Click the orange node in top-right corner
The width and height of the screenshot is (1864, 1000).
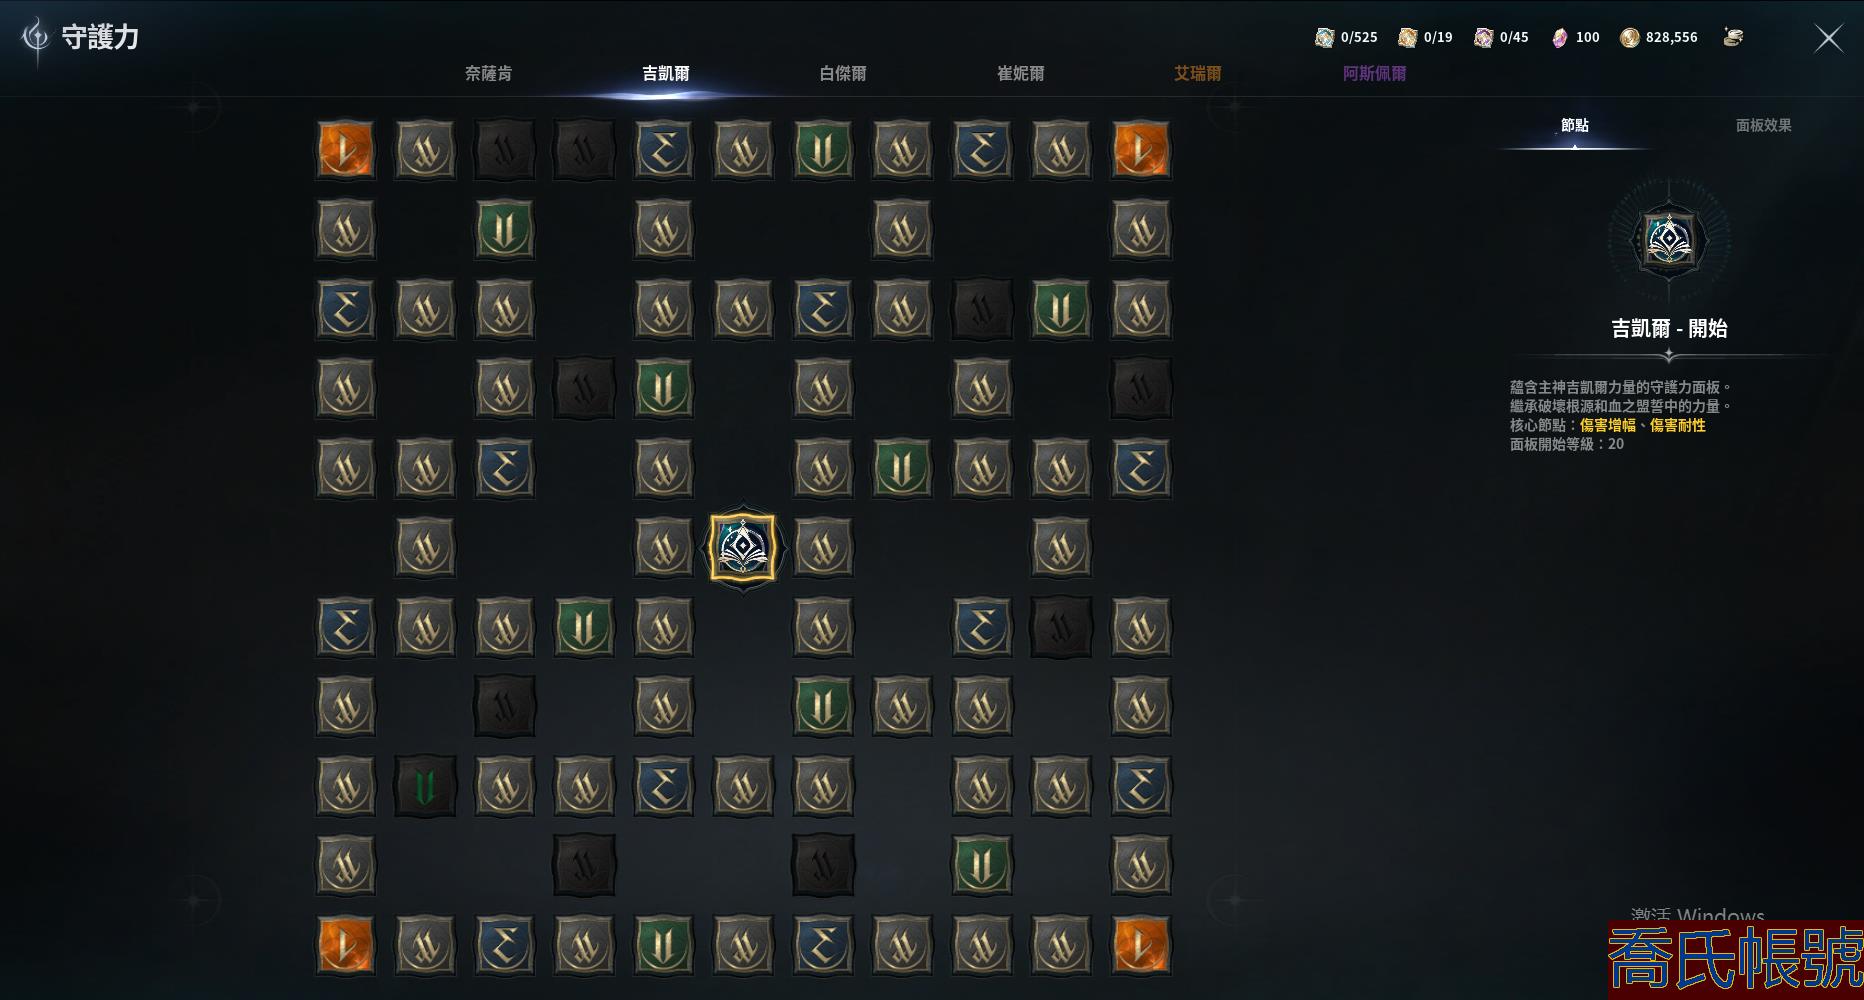click(1140, 150)
